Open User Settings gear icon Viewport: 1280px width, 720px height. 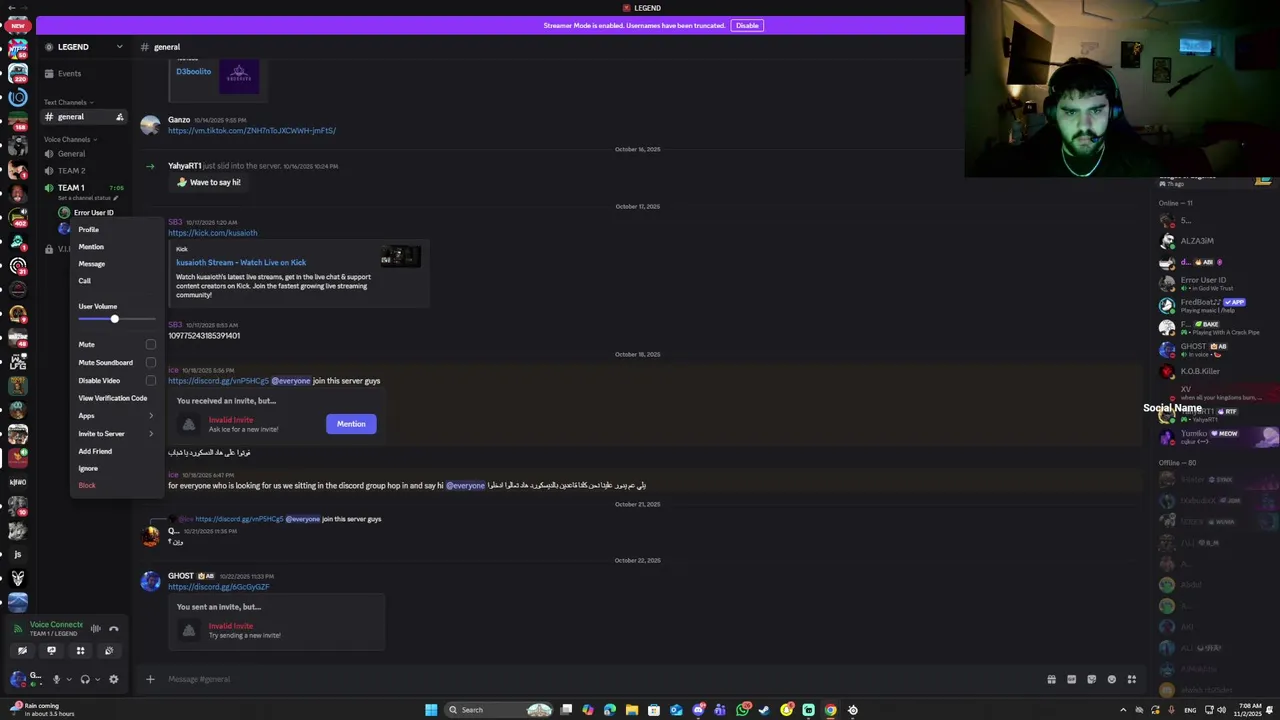pos(113,679)
